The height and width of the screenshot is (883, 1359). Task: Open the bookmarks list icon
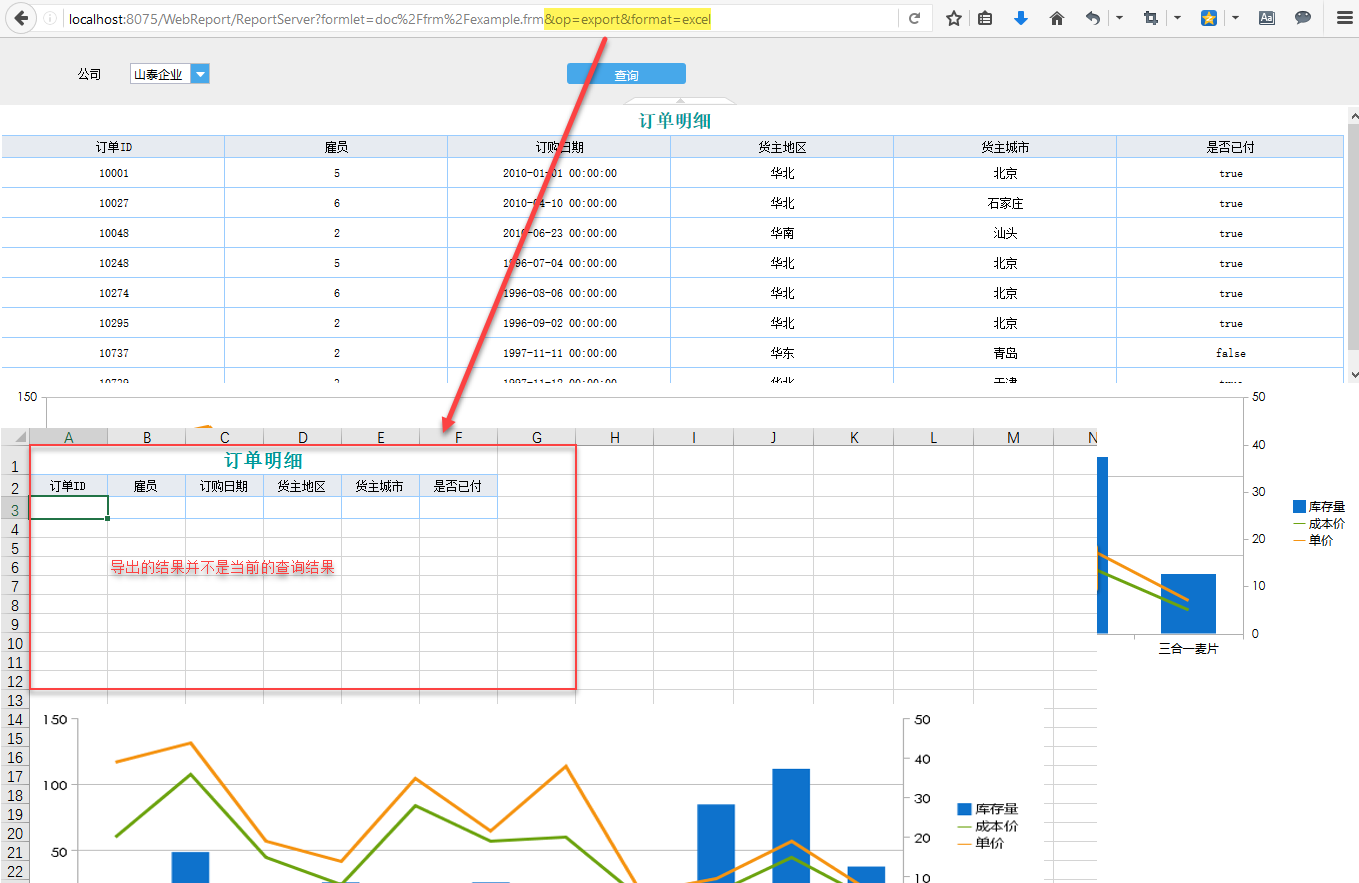985,18
